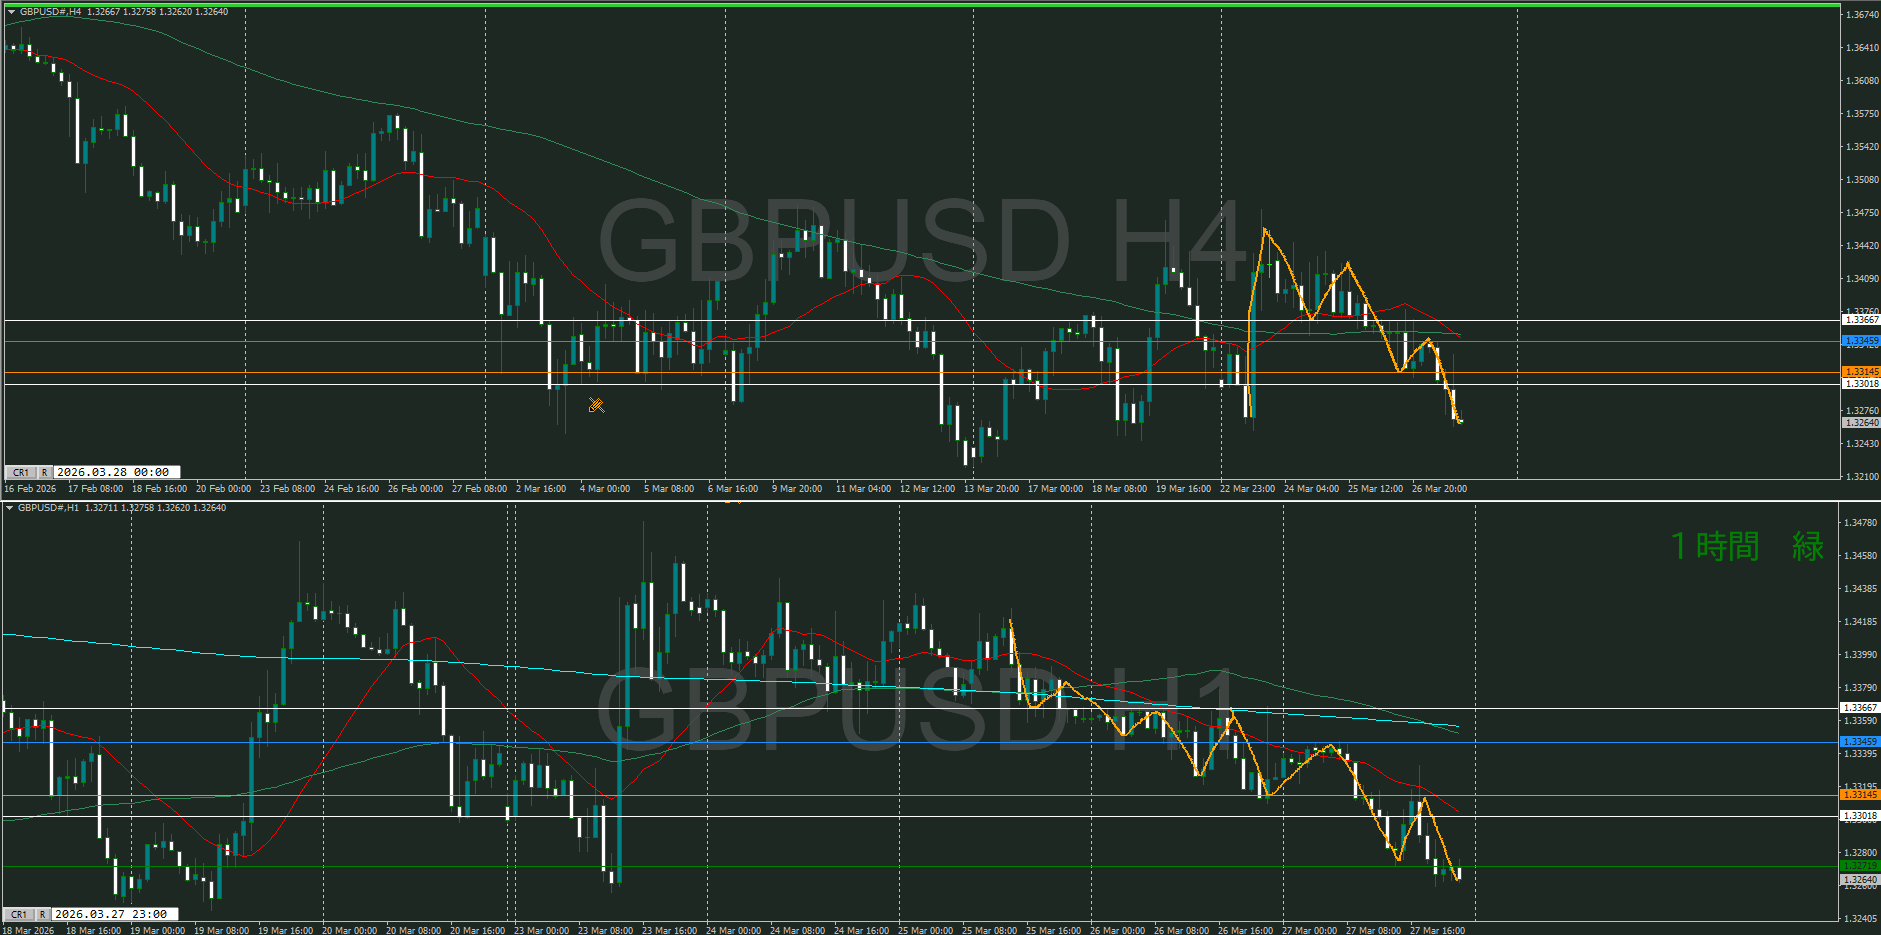Select the green 1.32719 price label on H1
The height and width of the screenshot is (935, 1881).
tap(1860, 866)
